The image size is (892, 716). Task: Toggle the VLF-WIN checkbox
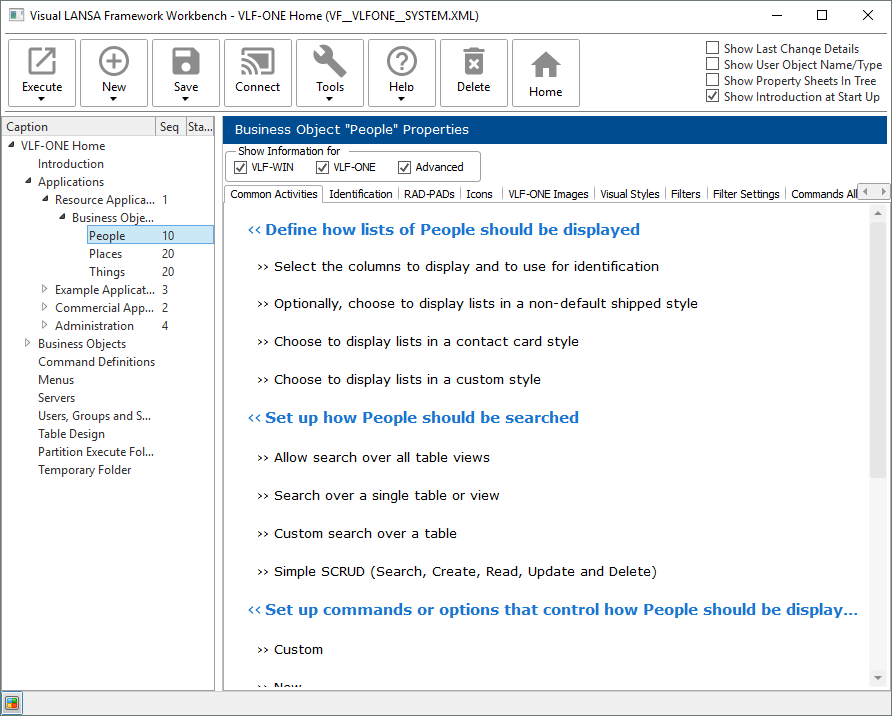241,167
